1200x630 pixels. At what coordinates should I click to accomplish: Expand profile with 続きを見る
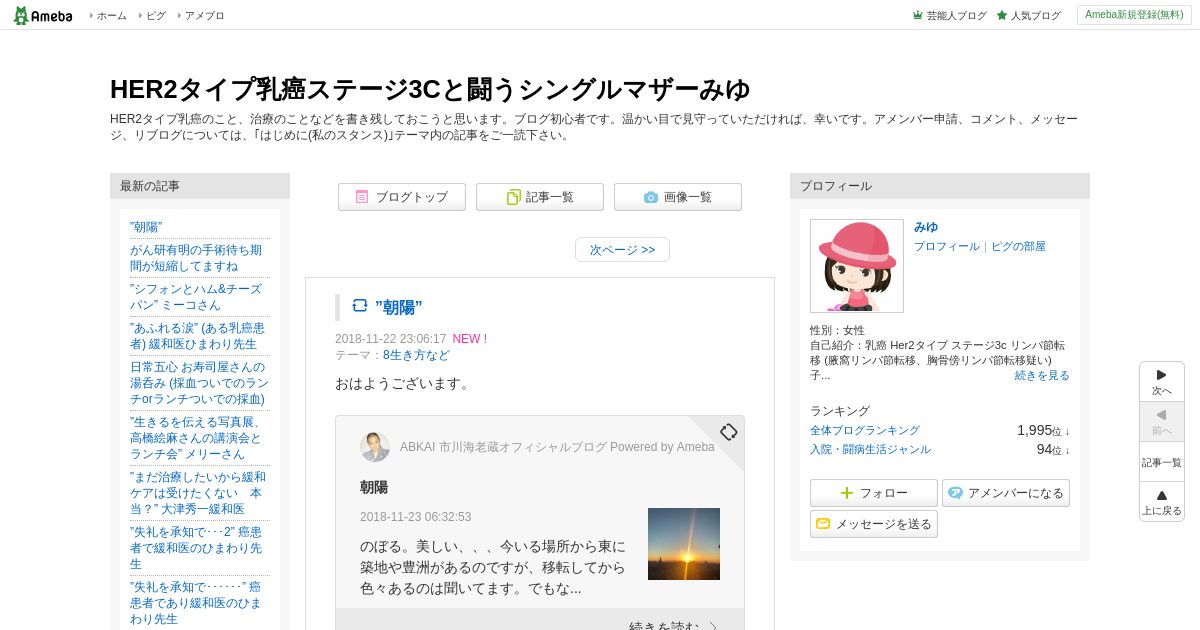(x=1042, y=375)
